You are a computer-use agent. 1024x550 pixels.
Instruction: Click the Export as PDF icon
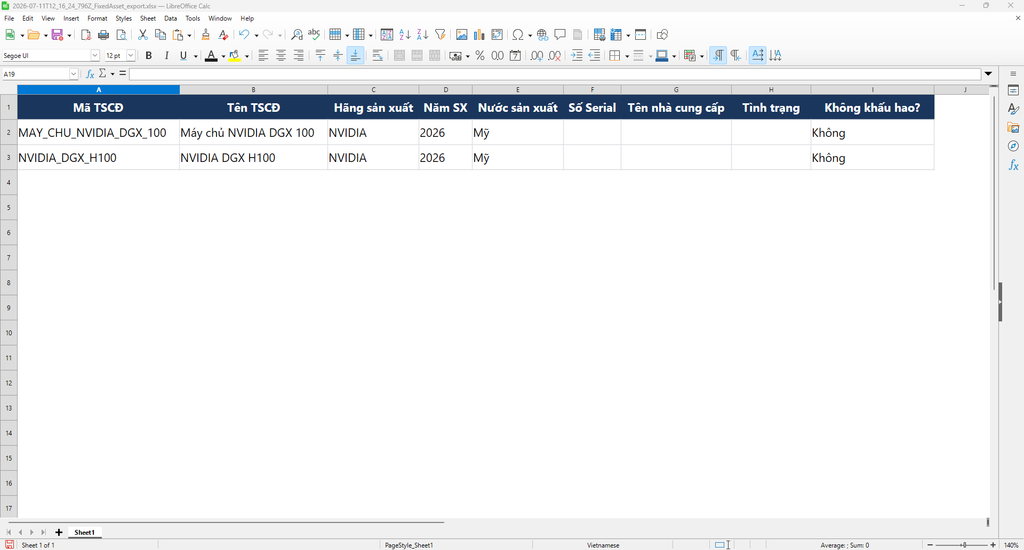click(x=86, y=35)
